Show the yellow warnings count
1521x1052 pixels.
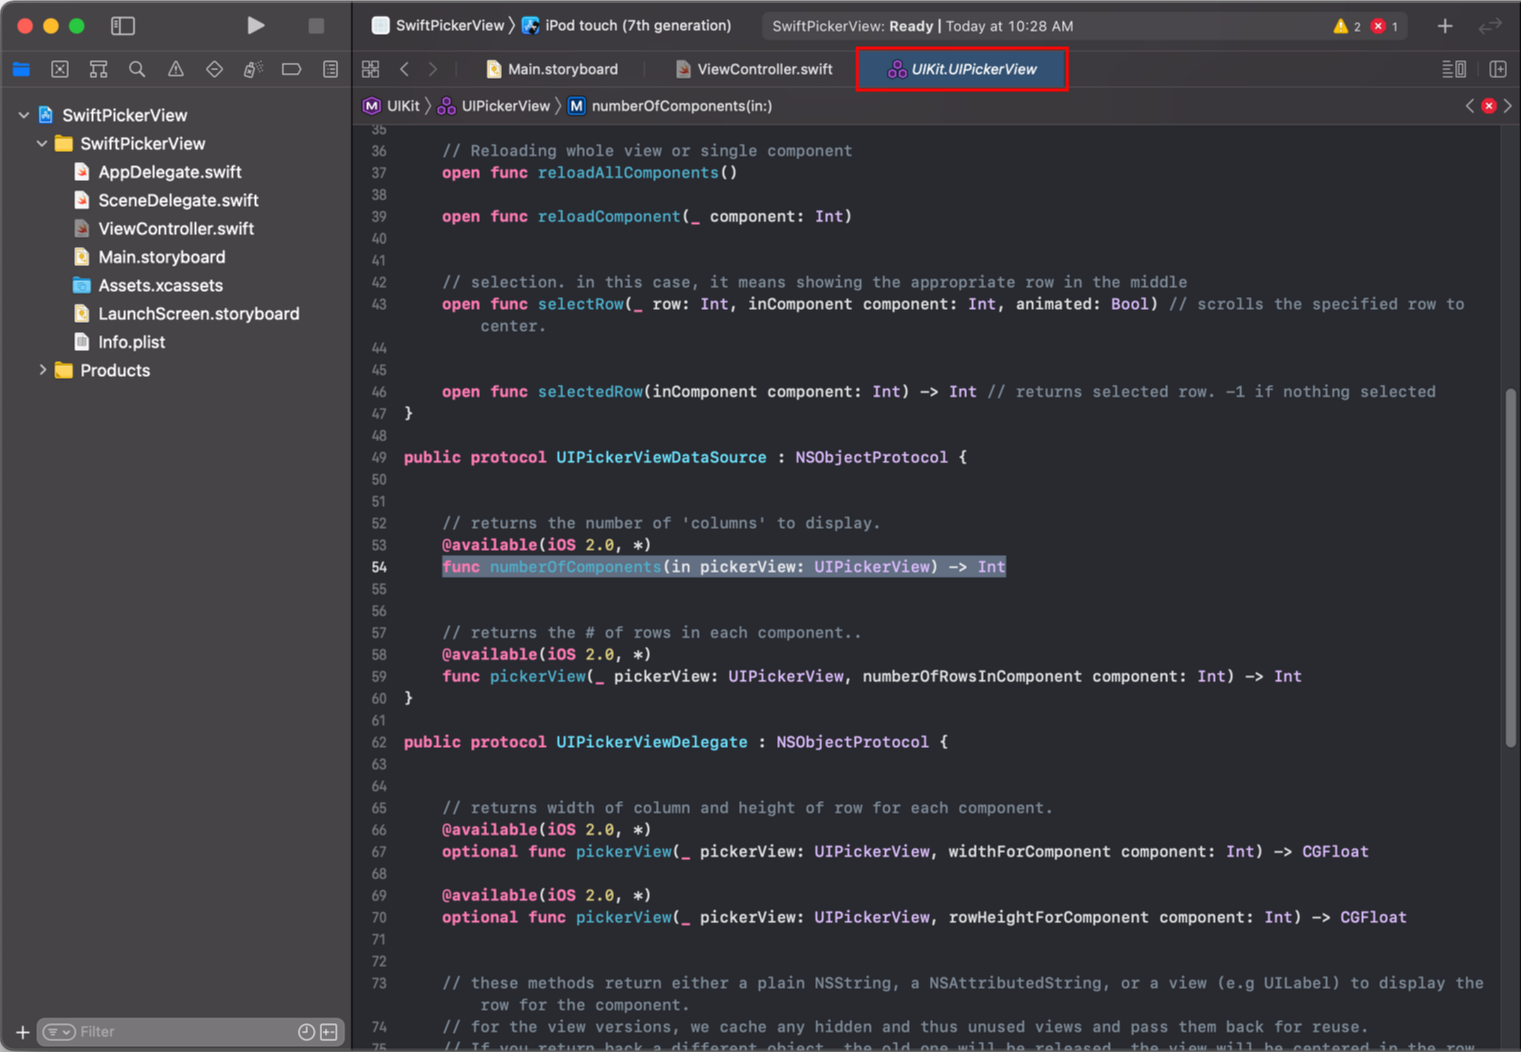[1347, 26]
